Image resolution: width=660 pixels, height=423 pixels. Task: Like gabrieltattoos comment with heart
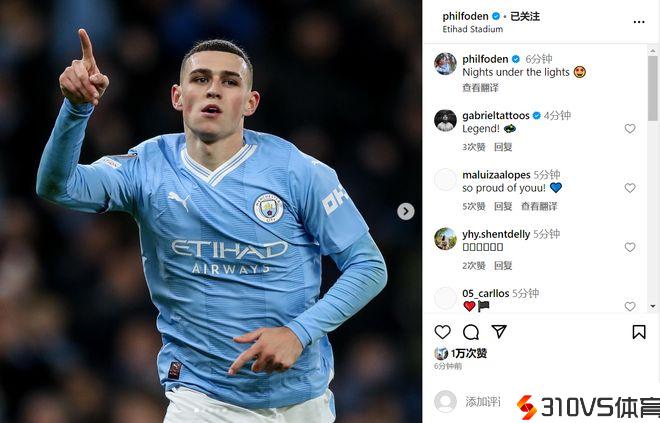click(630, 129)
